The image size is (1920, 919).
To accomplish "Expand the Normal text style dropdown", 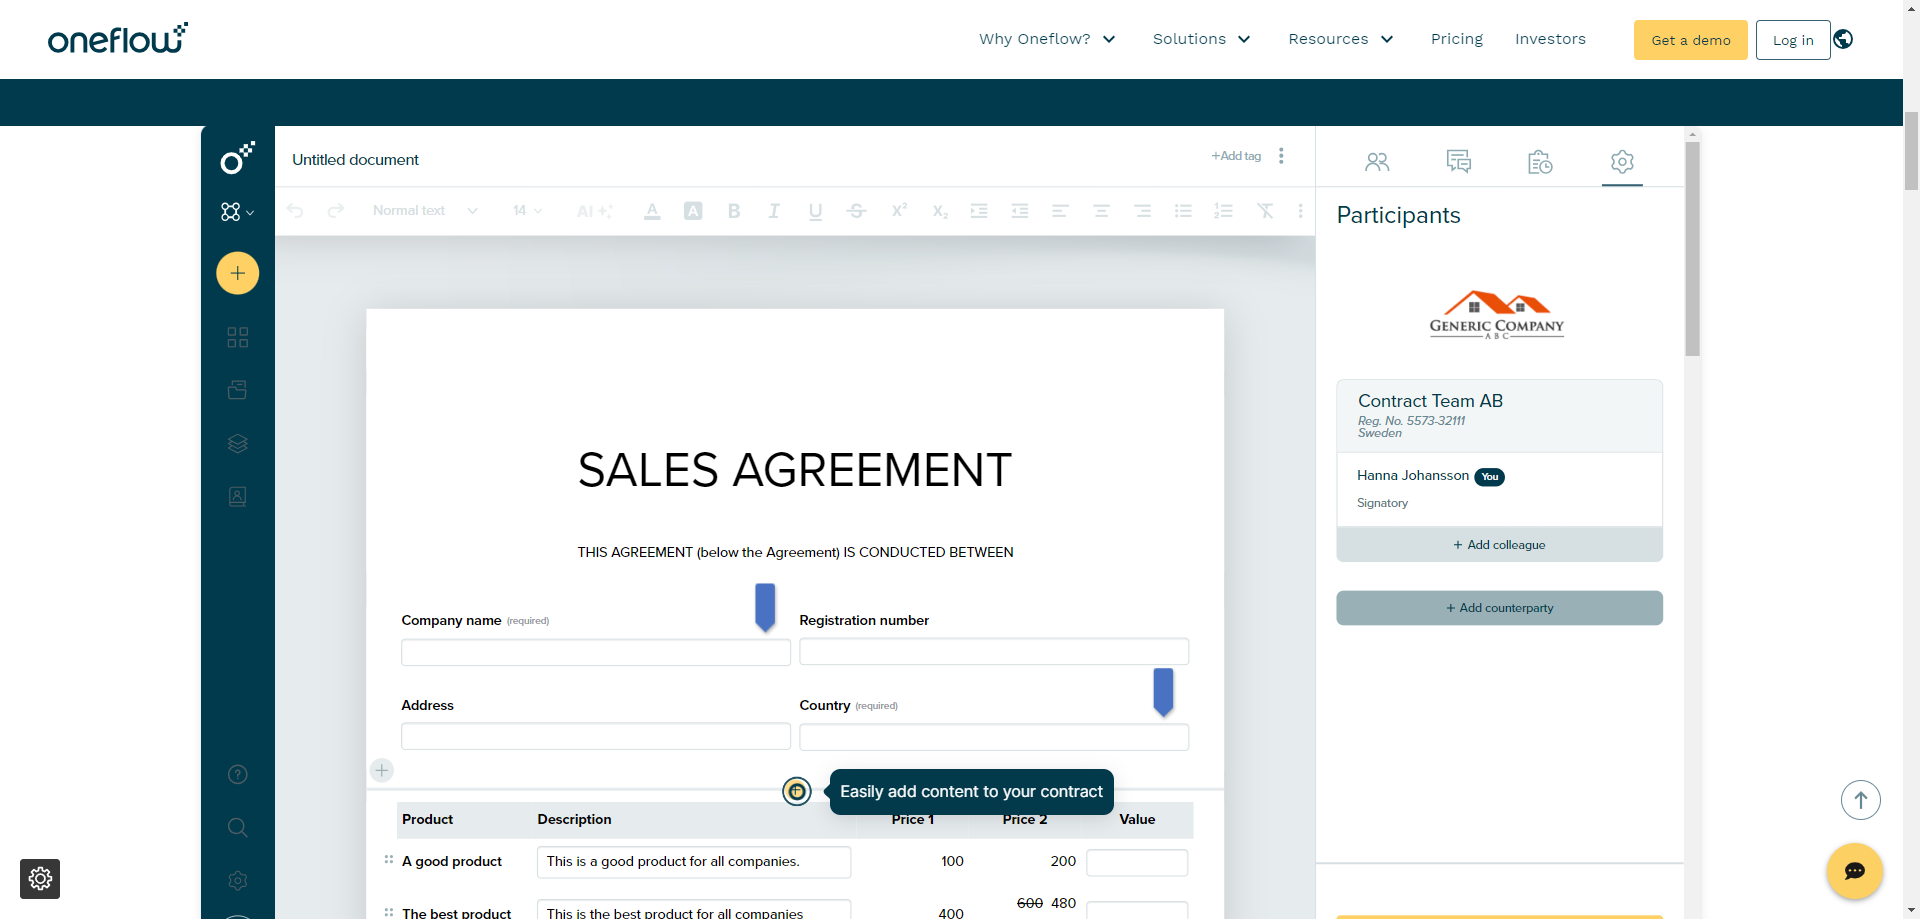I will point(425,211).
